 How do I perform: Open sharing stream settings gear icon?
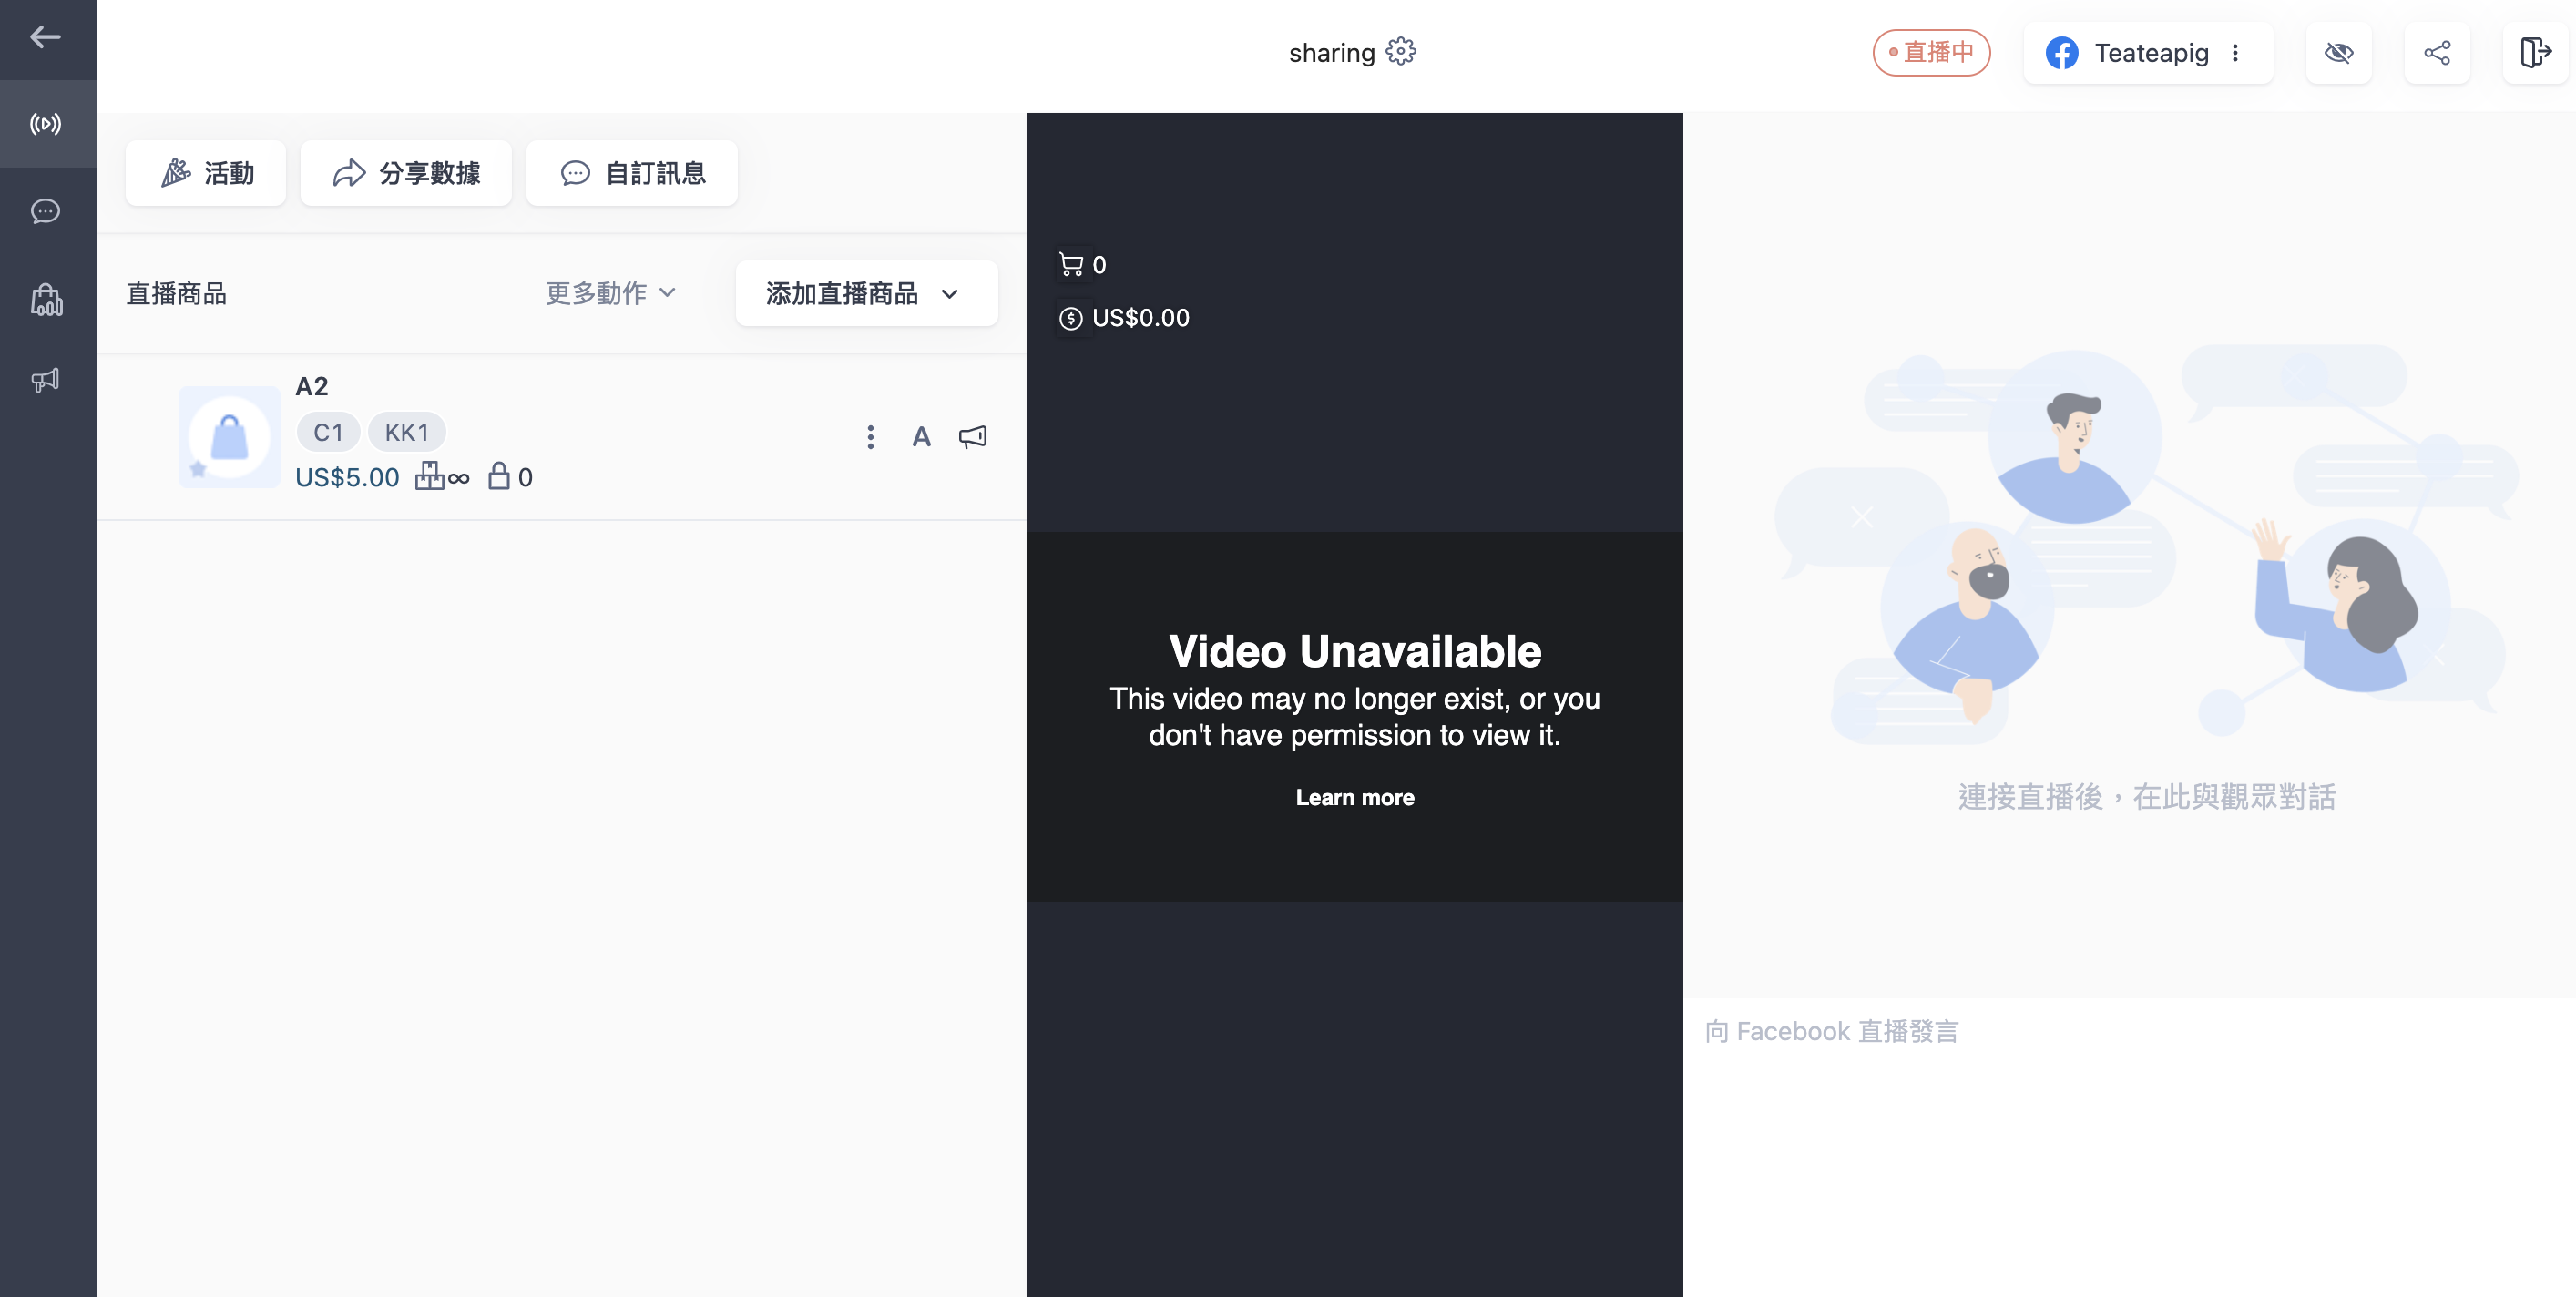click(x=1400, y=51)
